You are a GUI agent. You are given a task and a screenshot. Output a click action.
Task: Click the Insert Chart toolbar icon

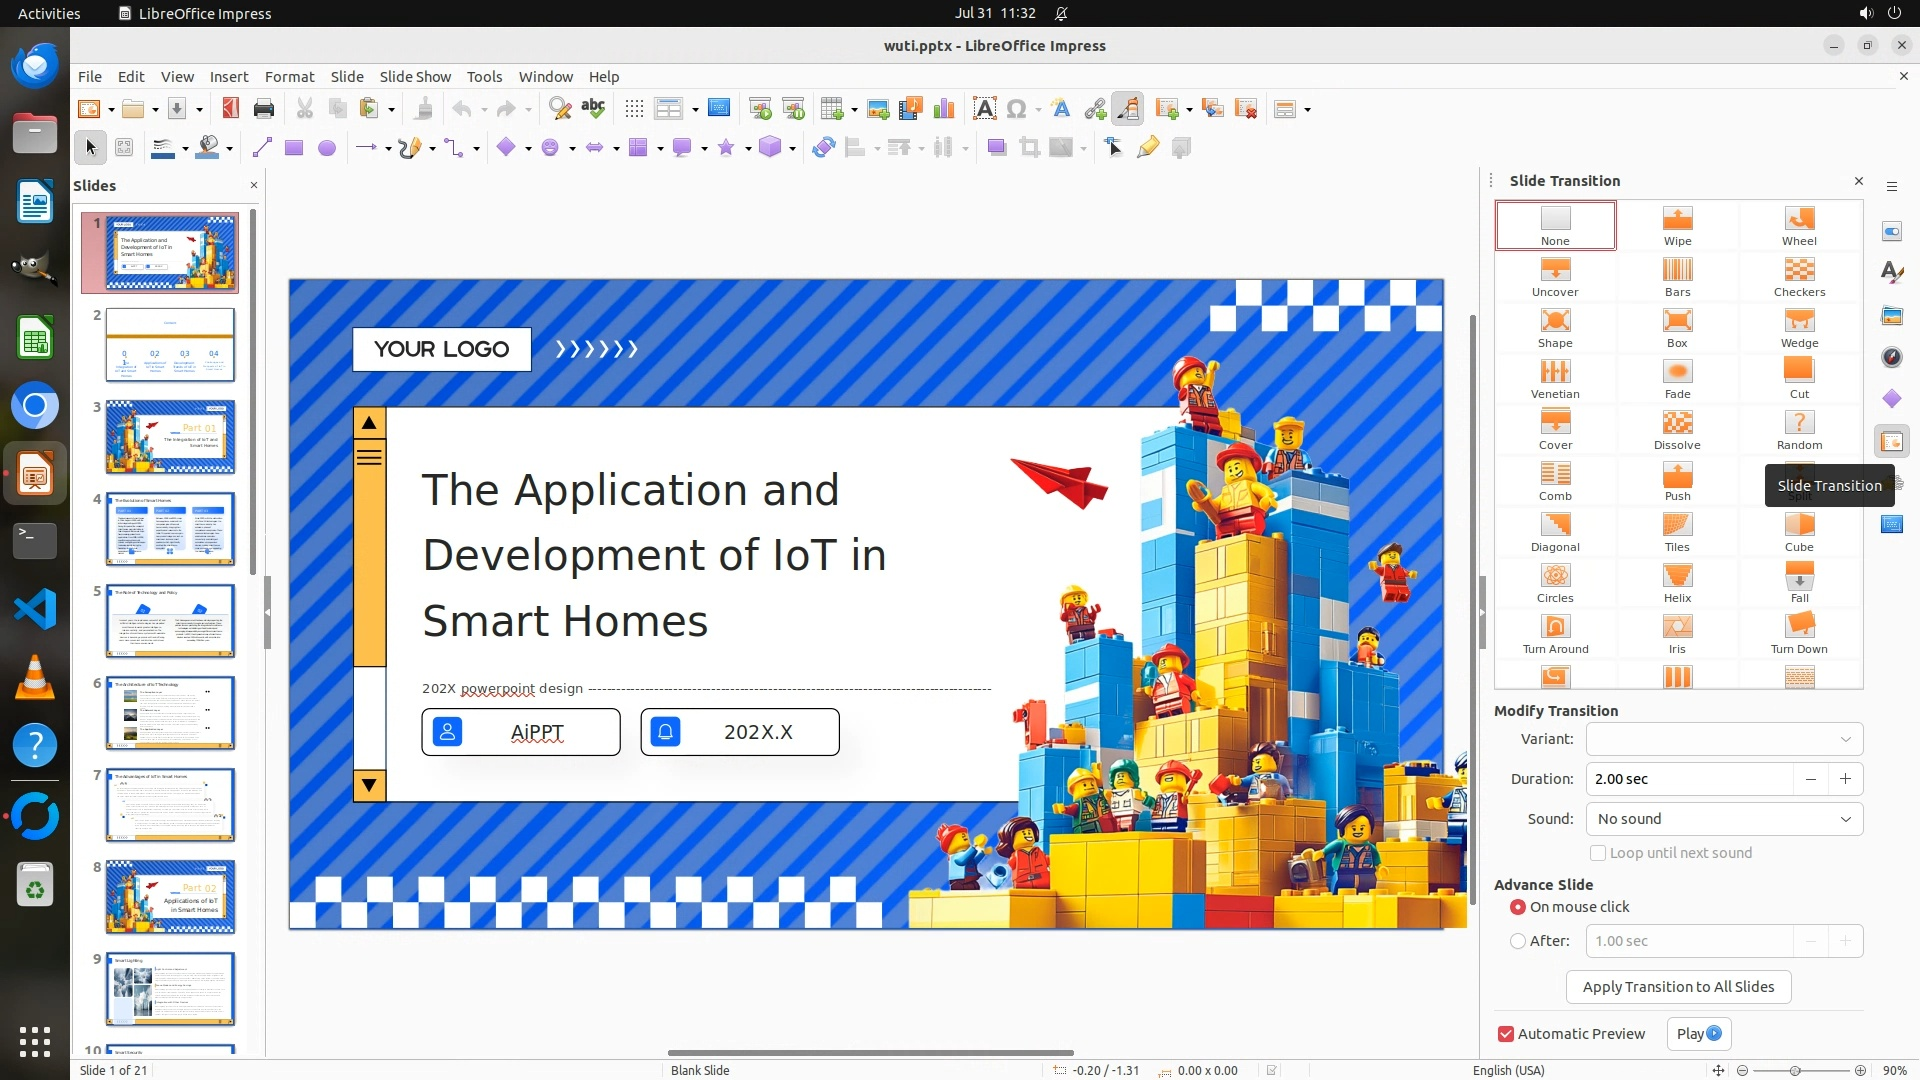943,109
